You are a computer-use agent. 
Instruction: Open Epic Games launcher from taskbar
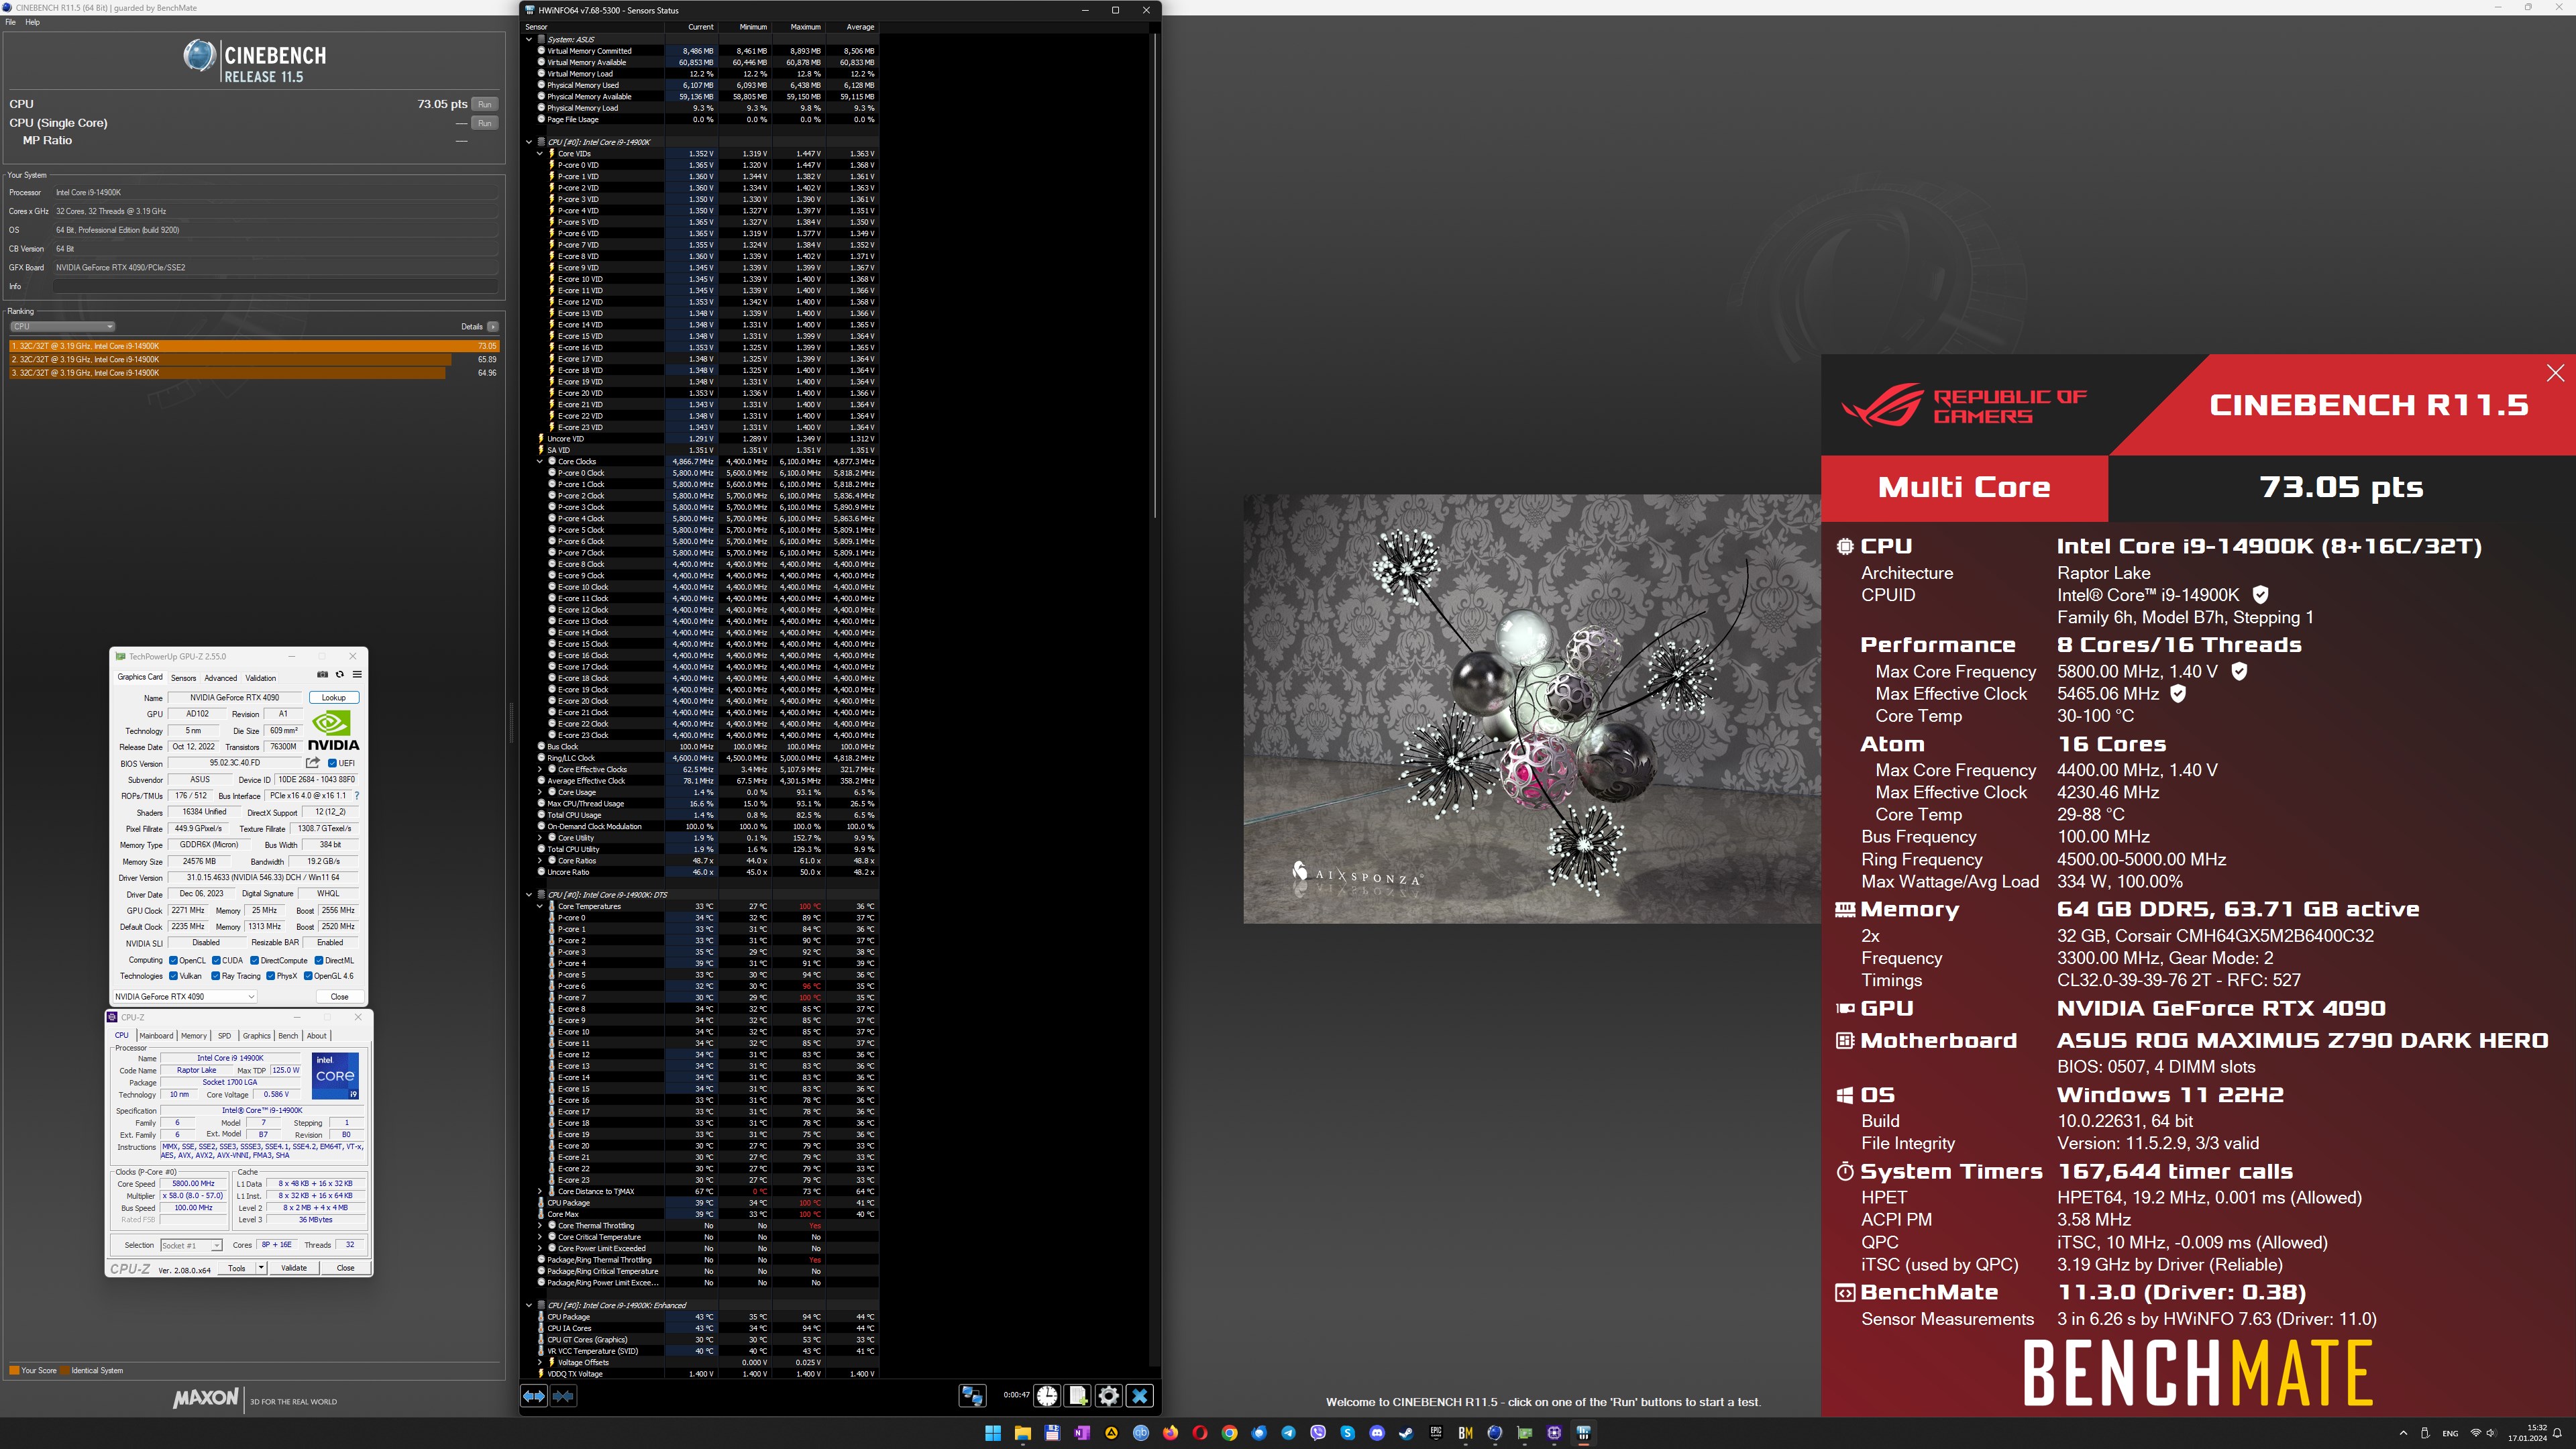[1436, 1433]
